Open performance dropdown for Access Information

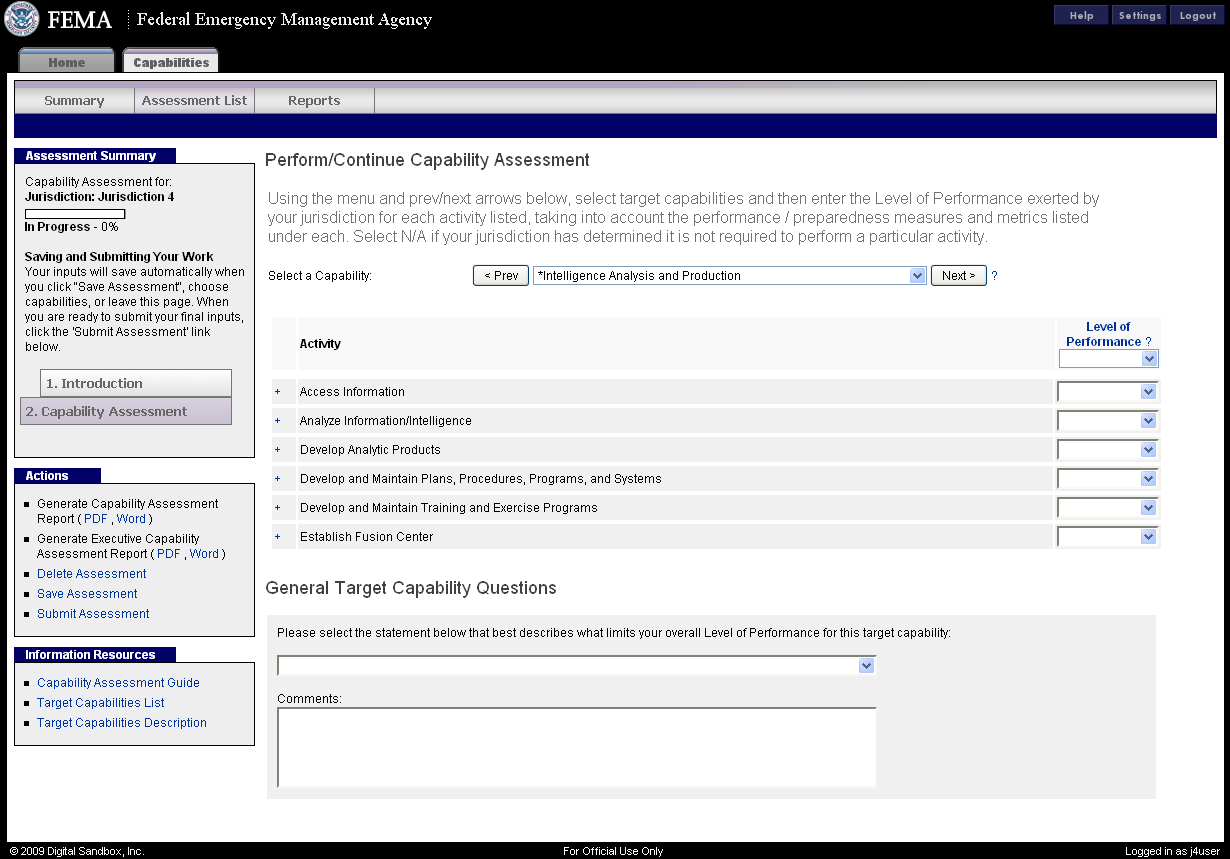[x=1107, y=392]
